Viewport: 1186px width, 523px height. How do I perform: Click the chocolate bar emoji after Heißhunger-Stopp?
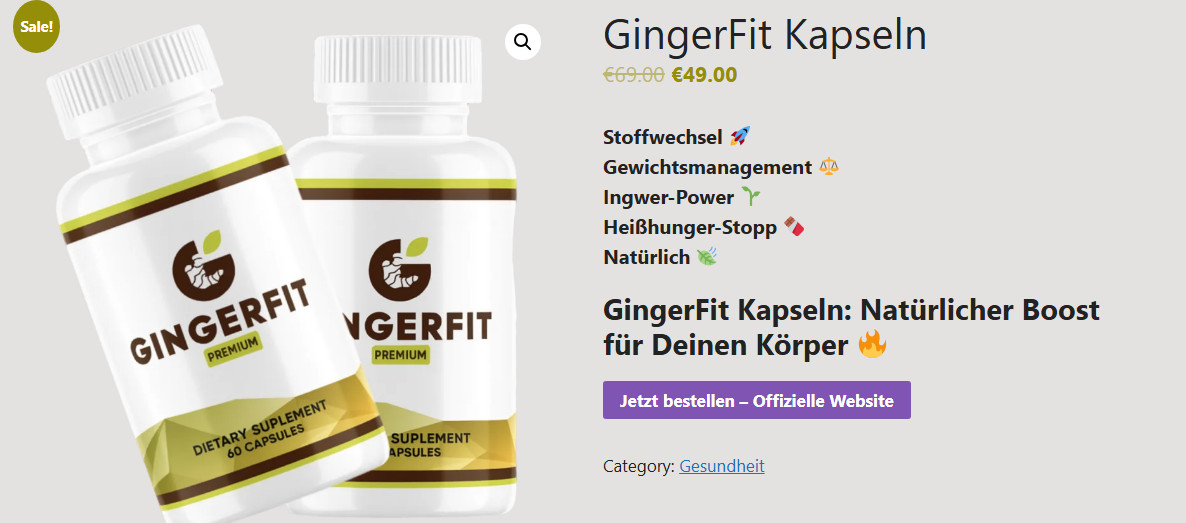click(793, 227)
